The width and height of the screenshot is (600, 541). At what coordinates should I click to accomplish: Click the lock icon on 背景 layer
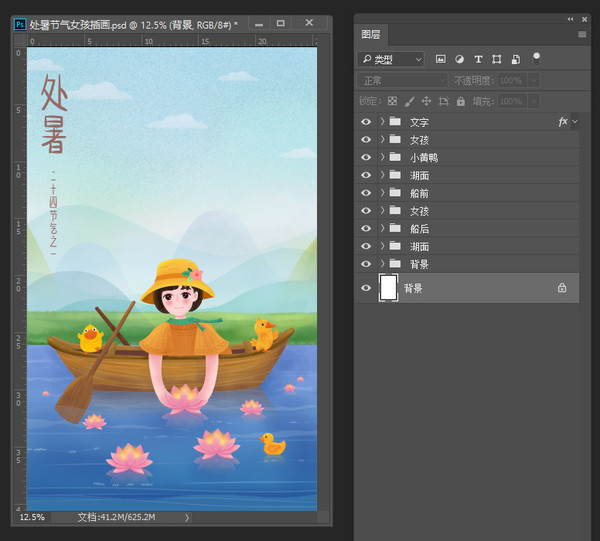[562, 288]
